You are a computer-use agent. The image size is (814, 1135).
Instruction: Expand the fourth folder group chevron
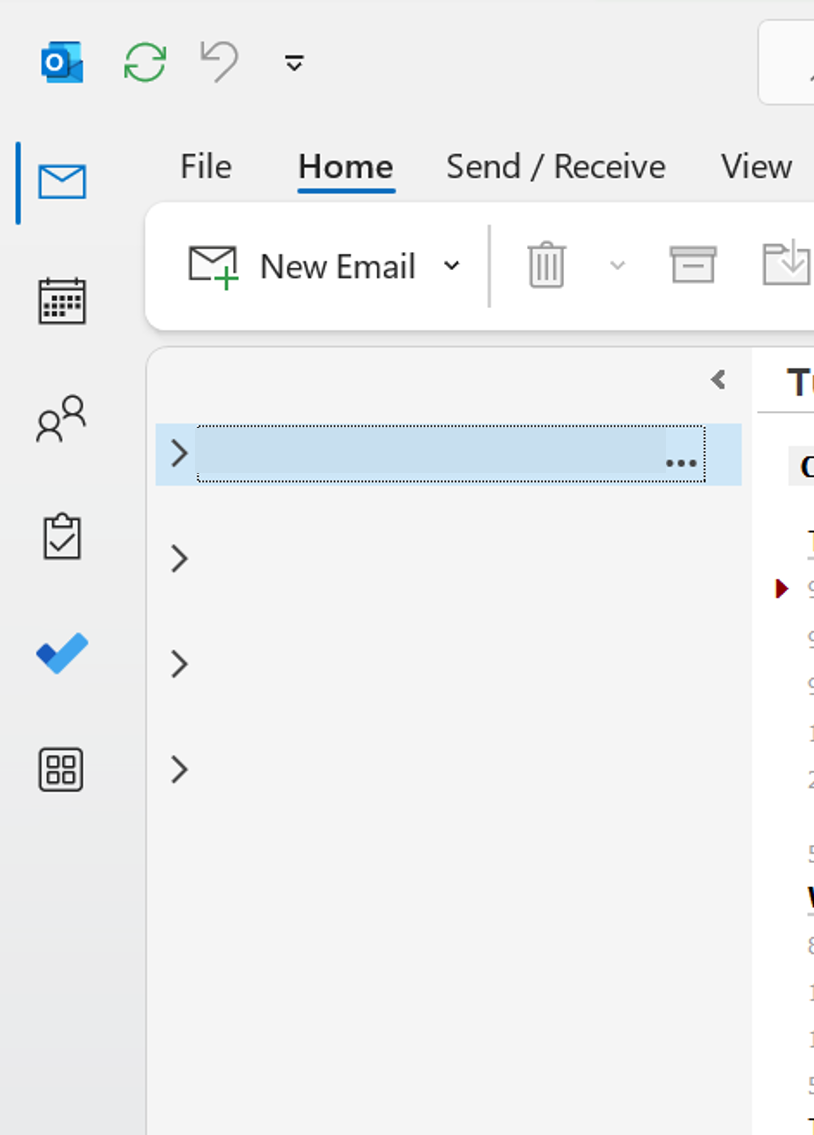point(179,769)
